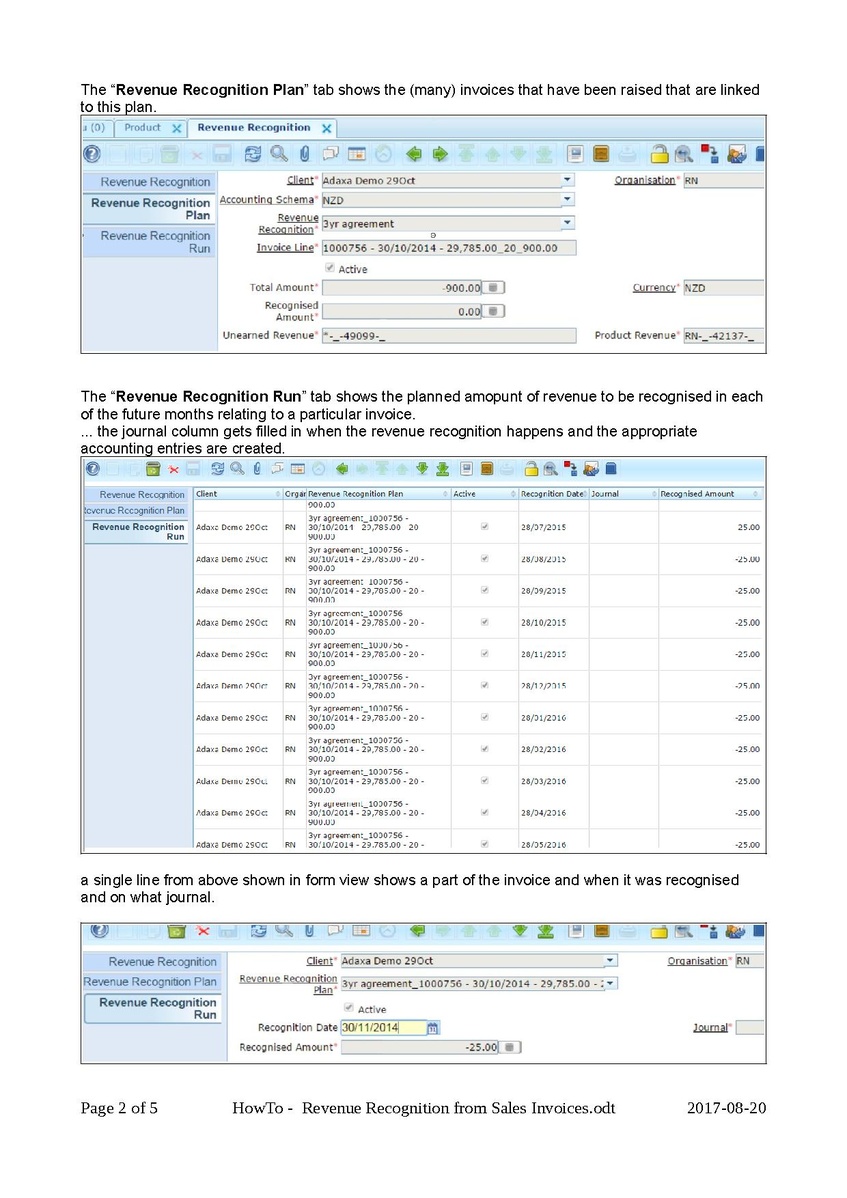Click the paperclip Attachment icon in top toolbar
847x1198 pixels.
(304, 154)
